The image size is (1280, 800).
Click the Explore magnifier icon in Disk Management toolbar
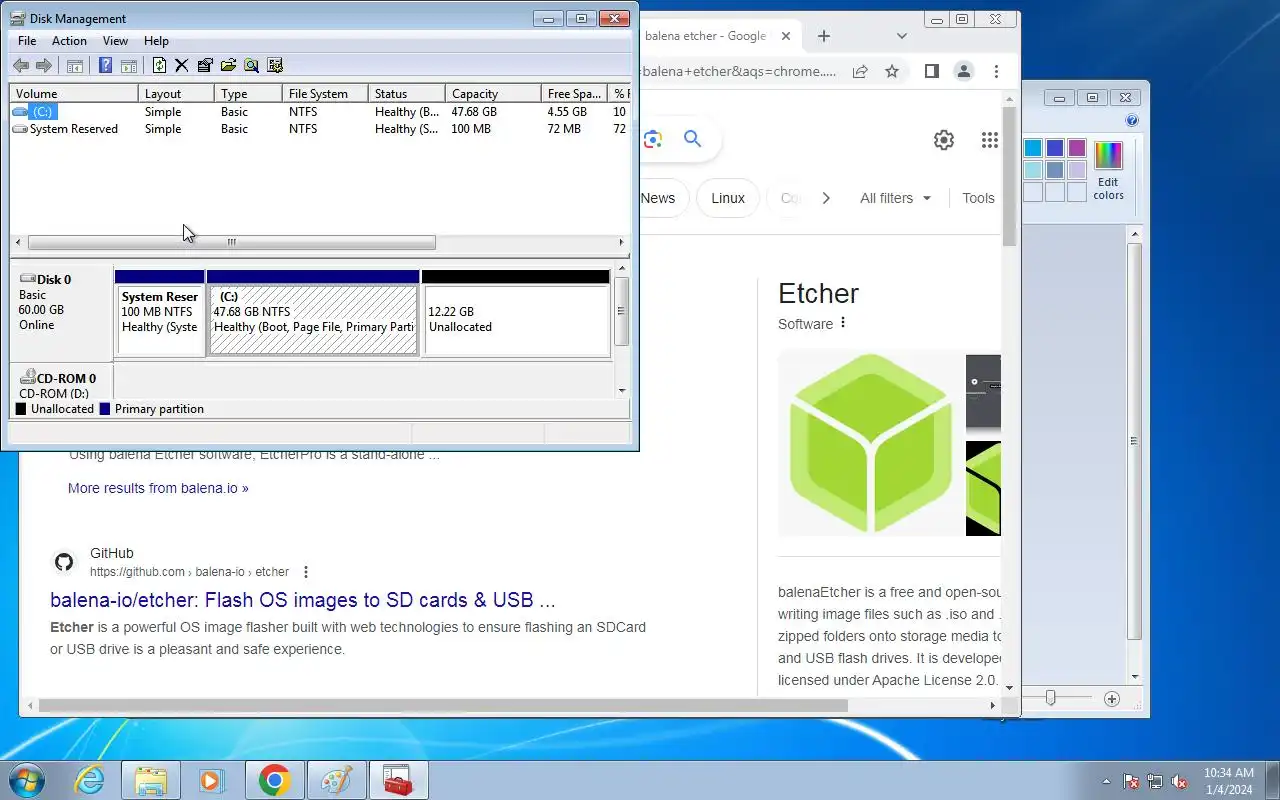click(251, 66)
